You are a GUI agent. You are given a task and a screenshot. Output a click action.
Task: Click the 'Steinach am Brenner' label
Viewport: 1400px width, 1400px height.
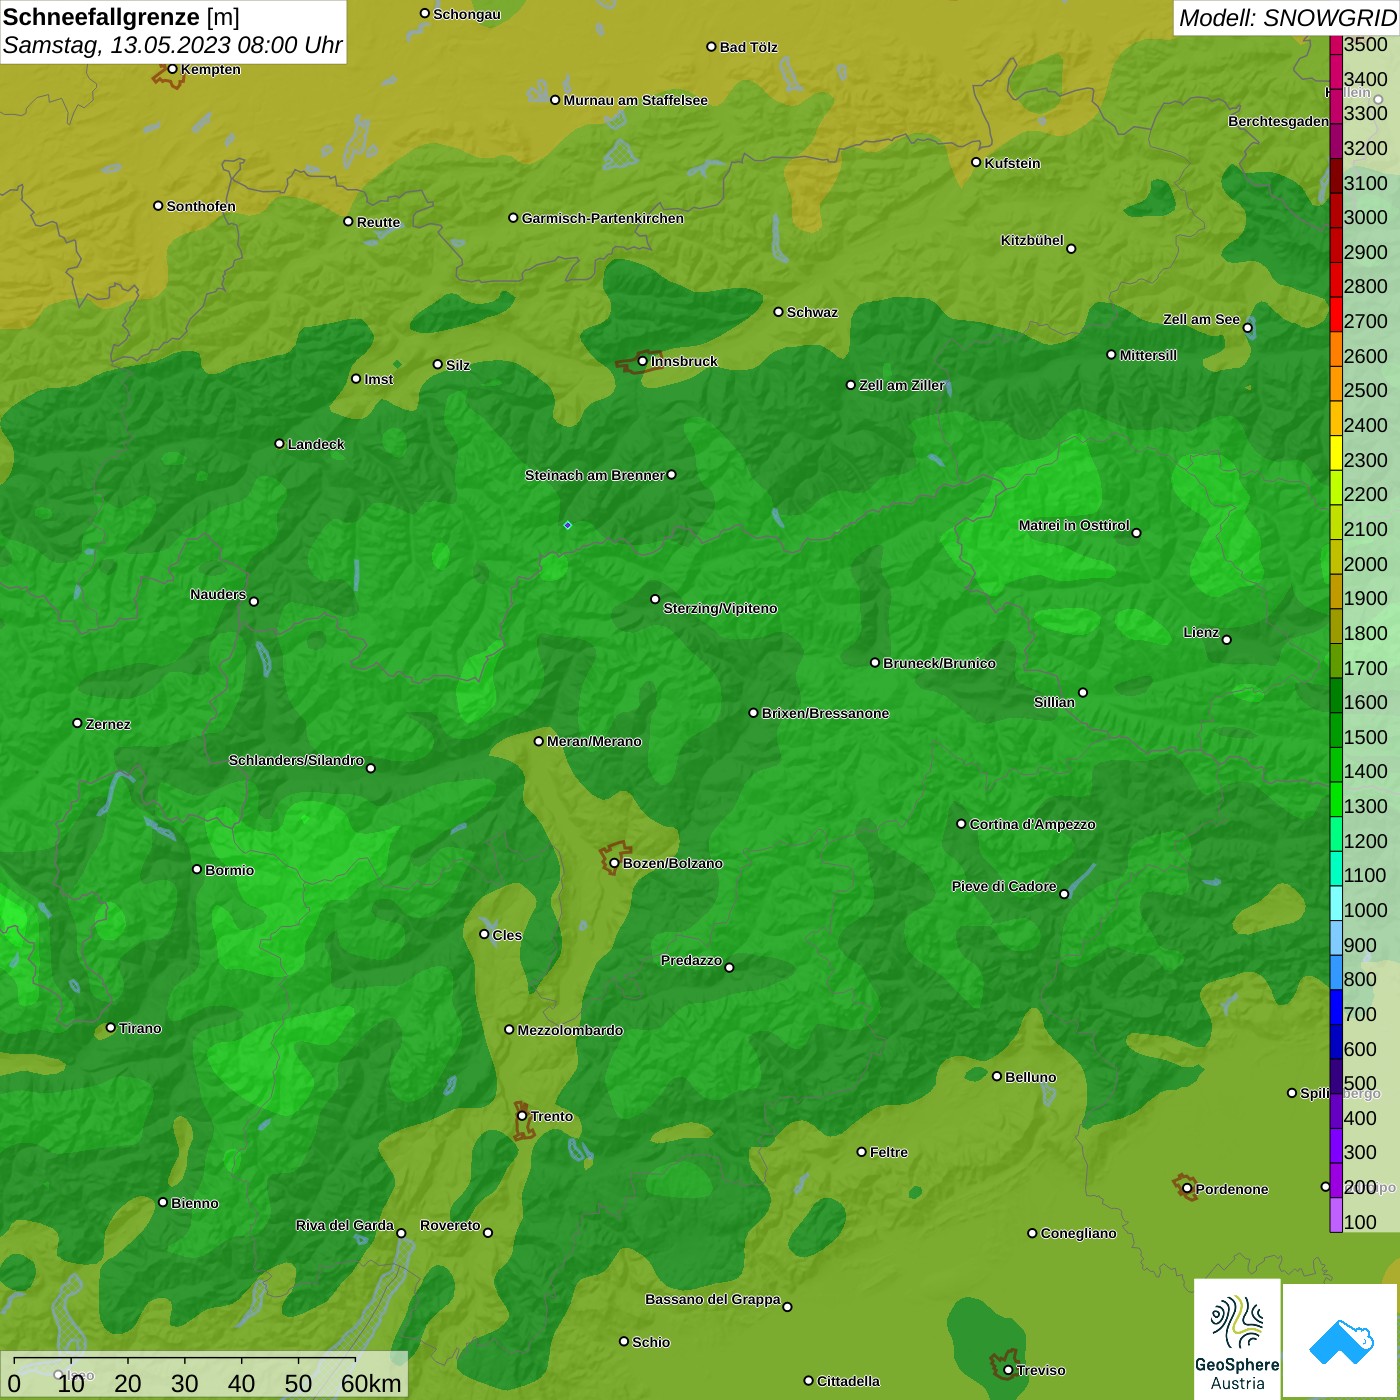[595, 475]
